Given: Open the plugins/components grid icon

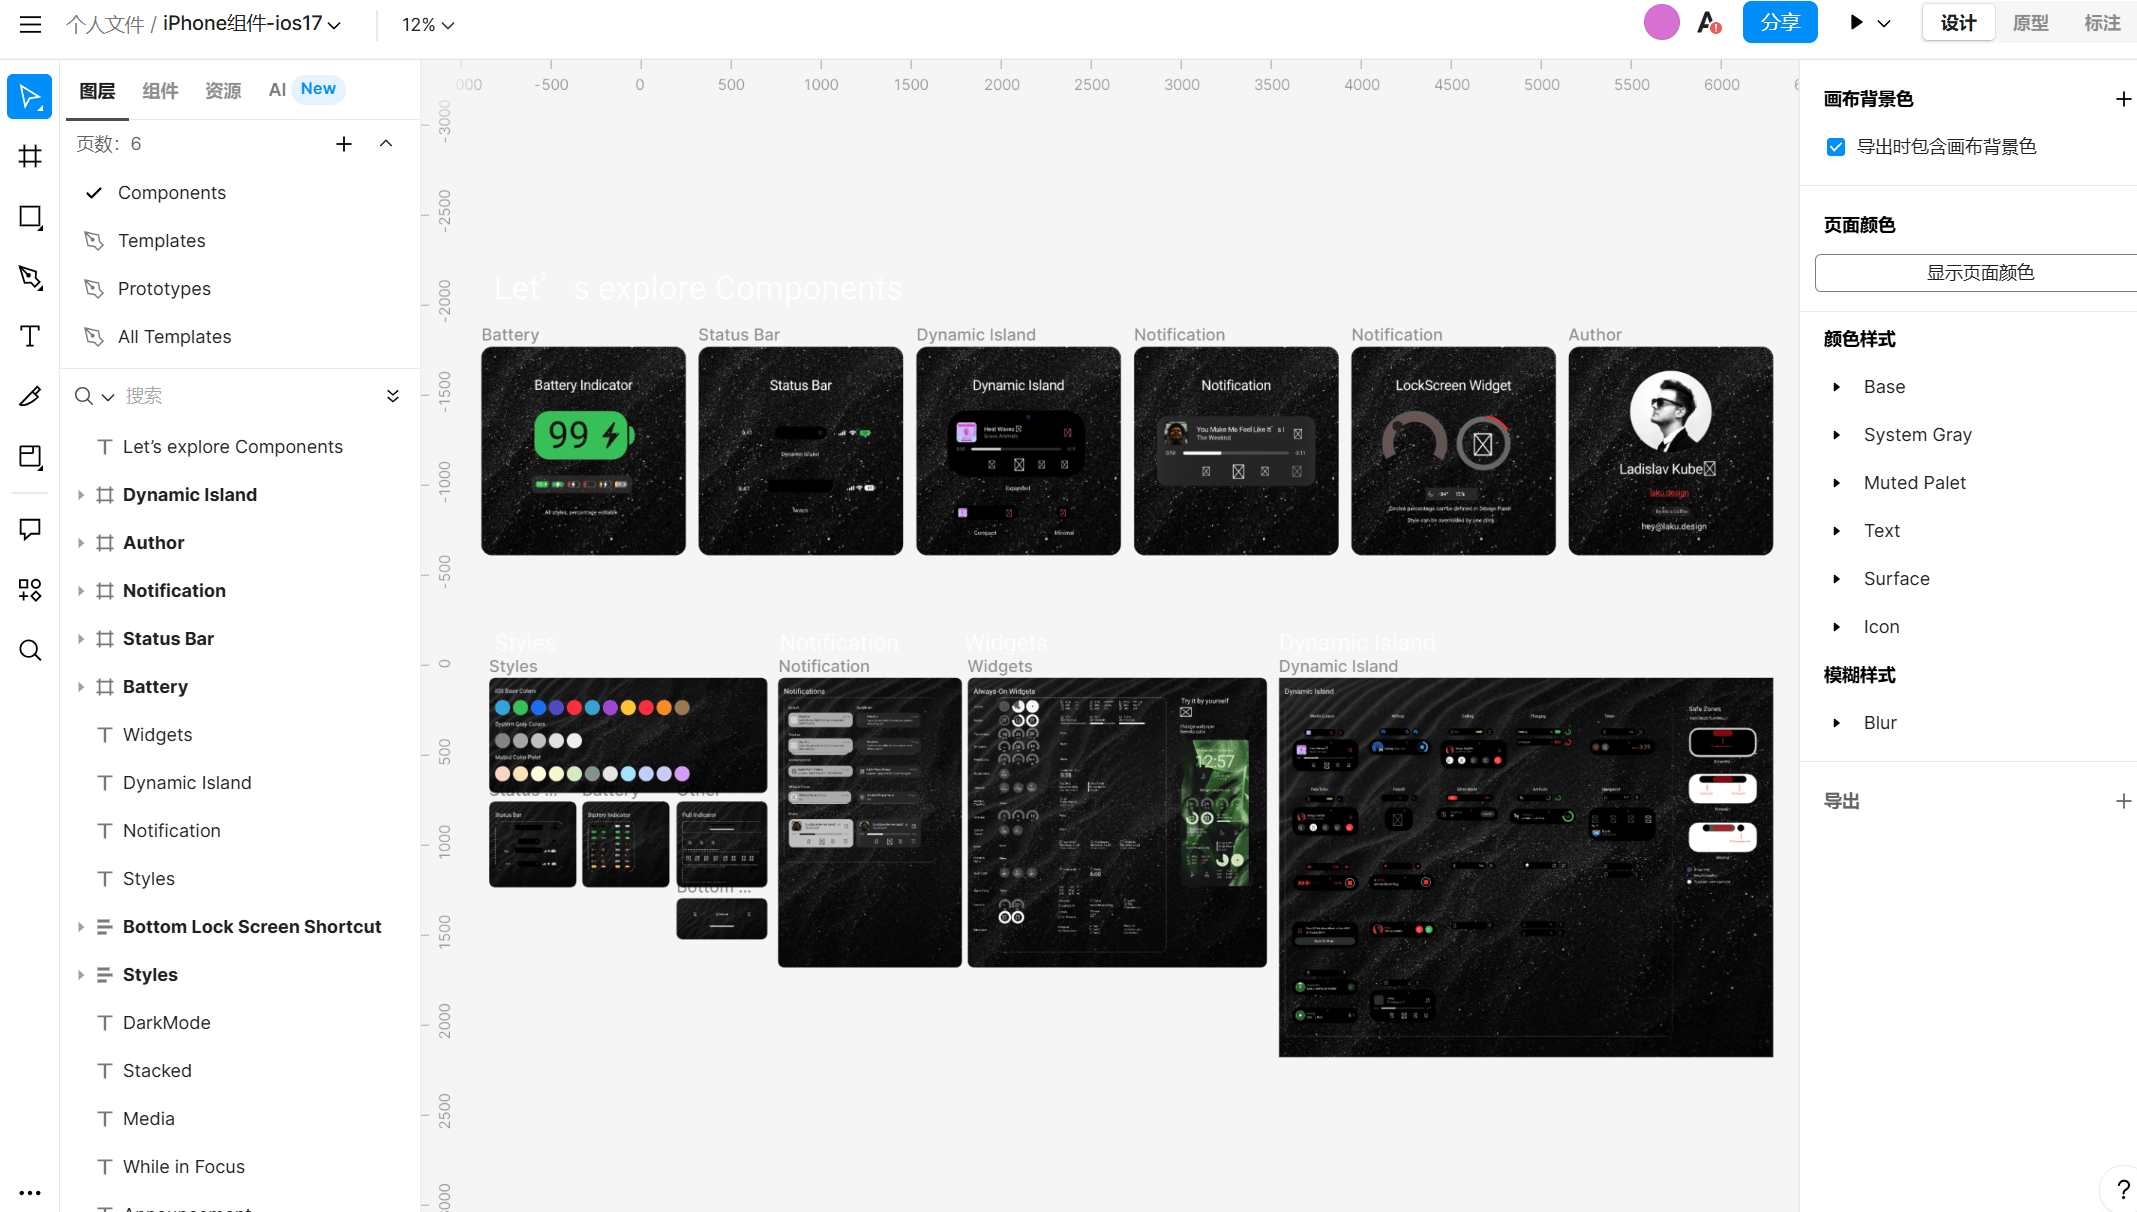Looking at the screenshot, I should (x=30, y=590).
